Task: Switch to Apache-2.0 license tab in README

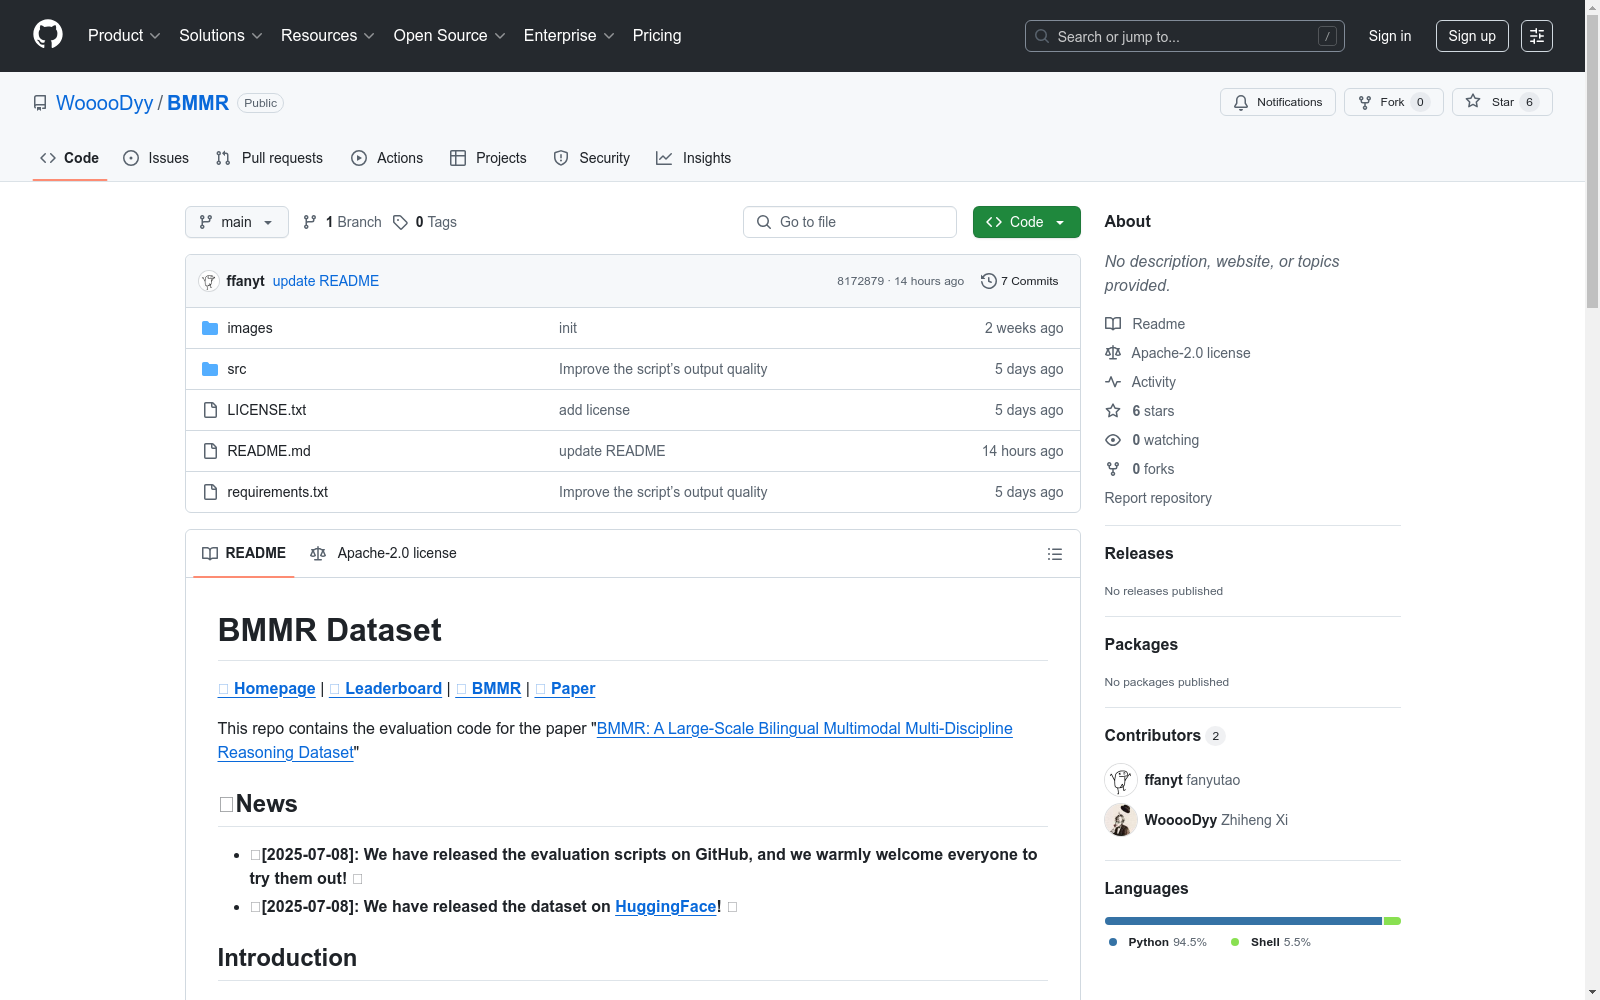Action: 383,553
